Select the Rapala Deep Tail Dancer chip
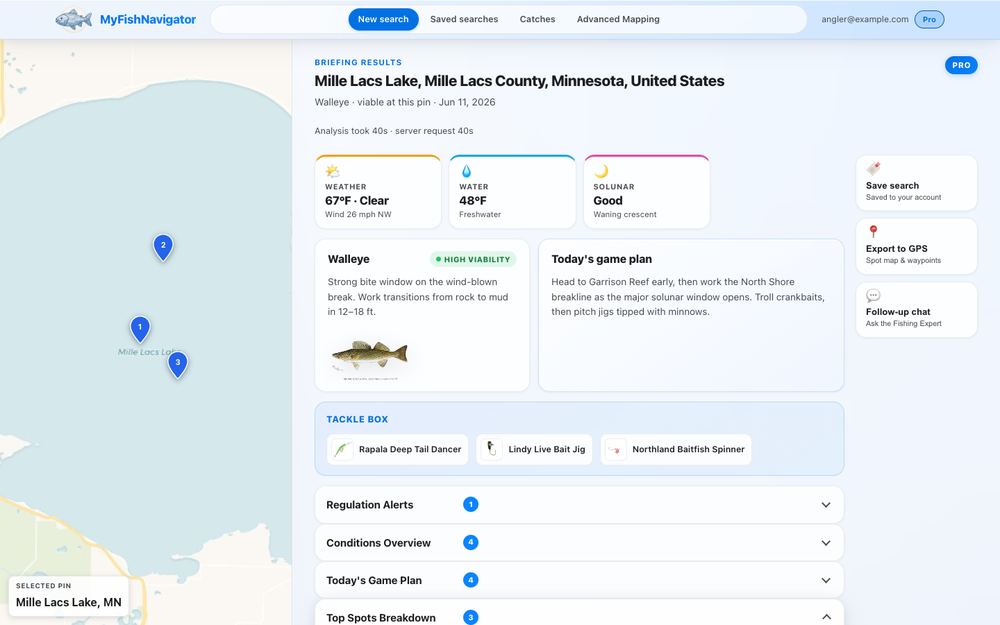Viewport: 1000px width, 625px height. click(397, 450)
